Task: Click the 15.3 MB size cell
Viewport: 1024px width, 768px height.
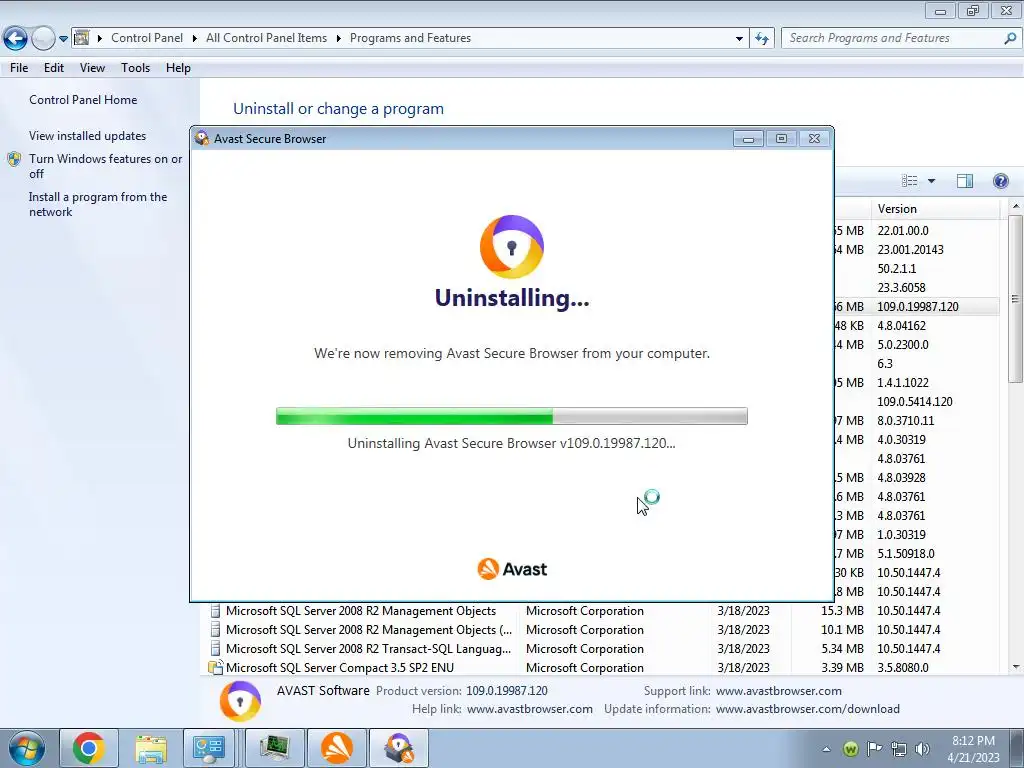Action: [842, 611]
